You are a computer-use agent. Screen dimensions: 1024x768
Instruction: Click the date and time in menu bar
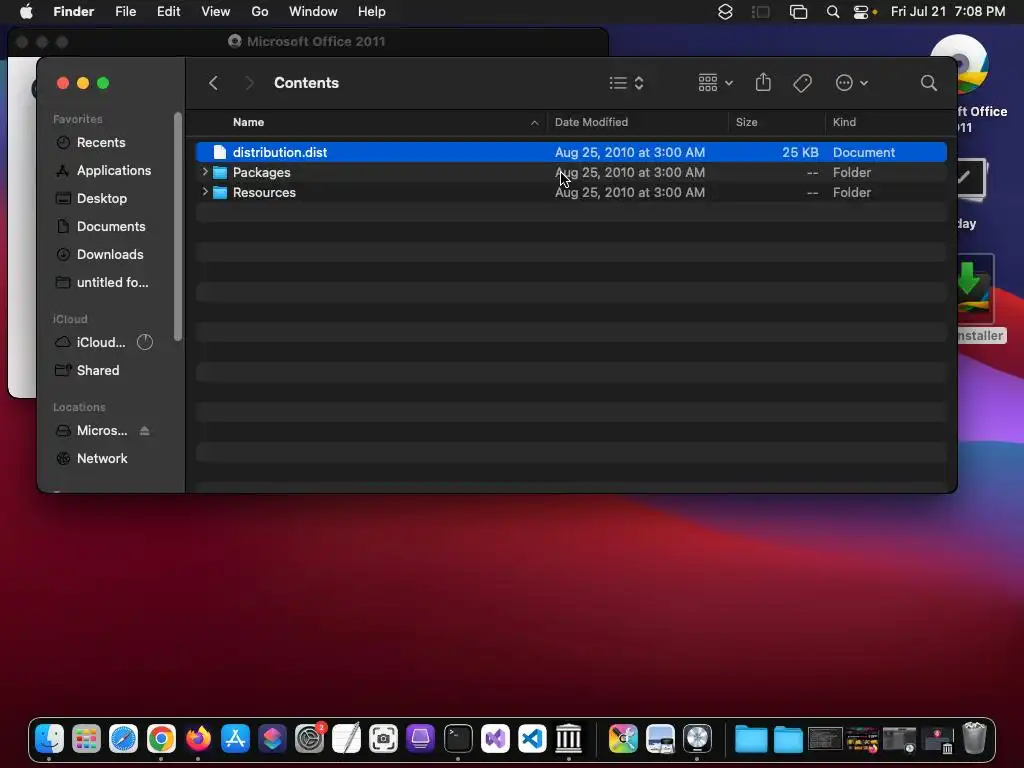[948, 12]
